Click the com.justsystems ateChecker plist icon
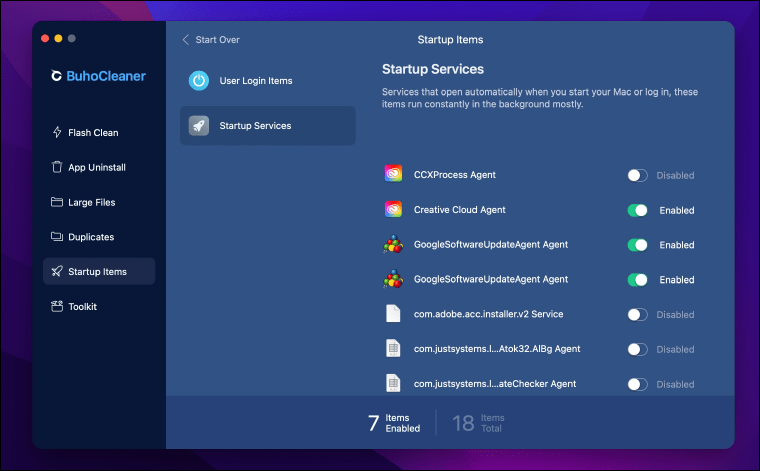Image resolution: width=760 pixels, height=471 pixels. (393, 383)
